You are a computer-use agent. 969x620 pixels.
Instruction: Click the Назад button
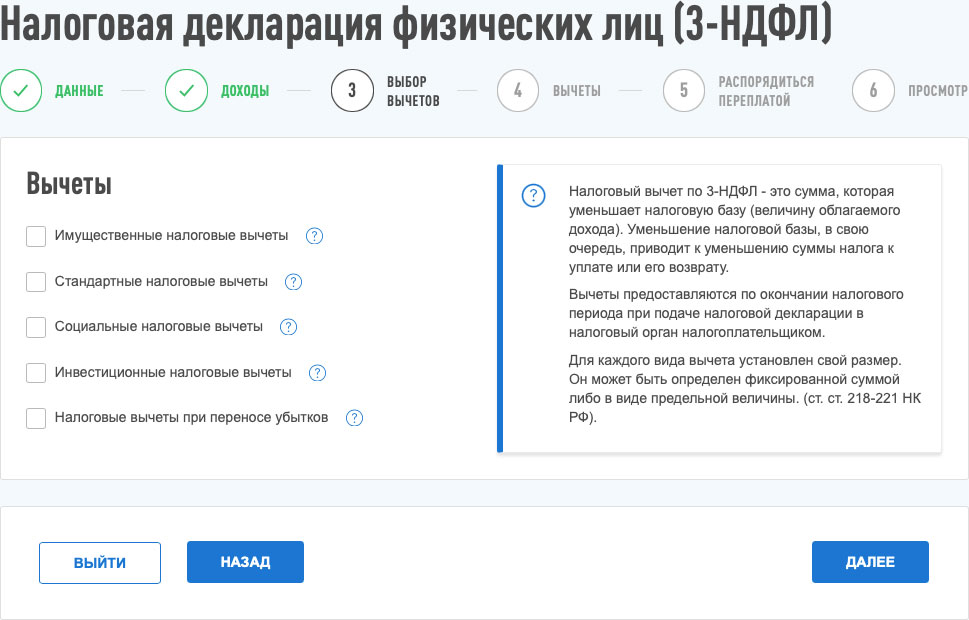point(245,562)
